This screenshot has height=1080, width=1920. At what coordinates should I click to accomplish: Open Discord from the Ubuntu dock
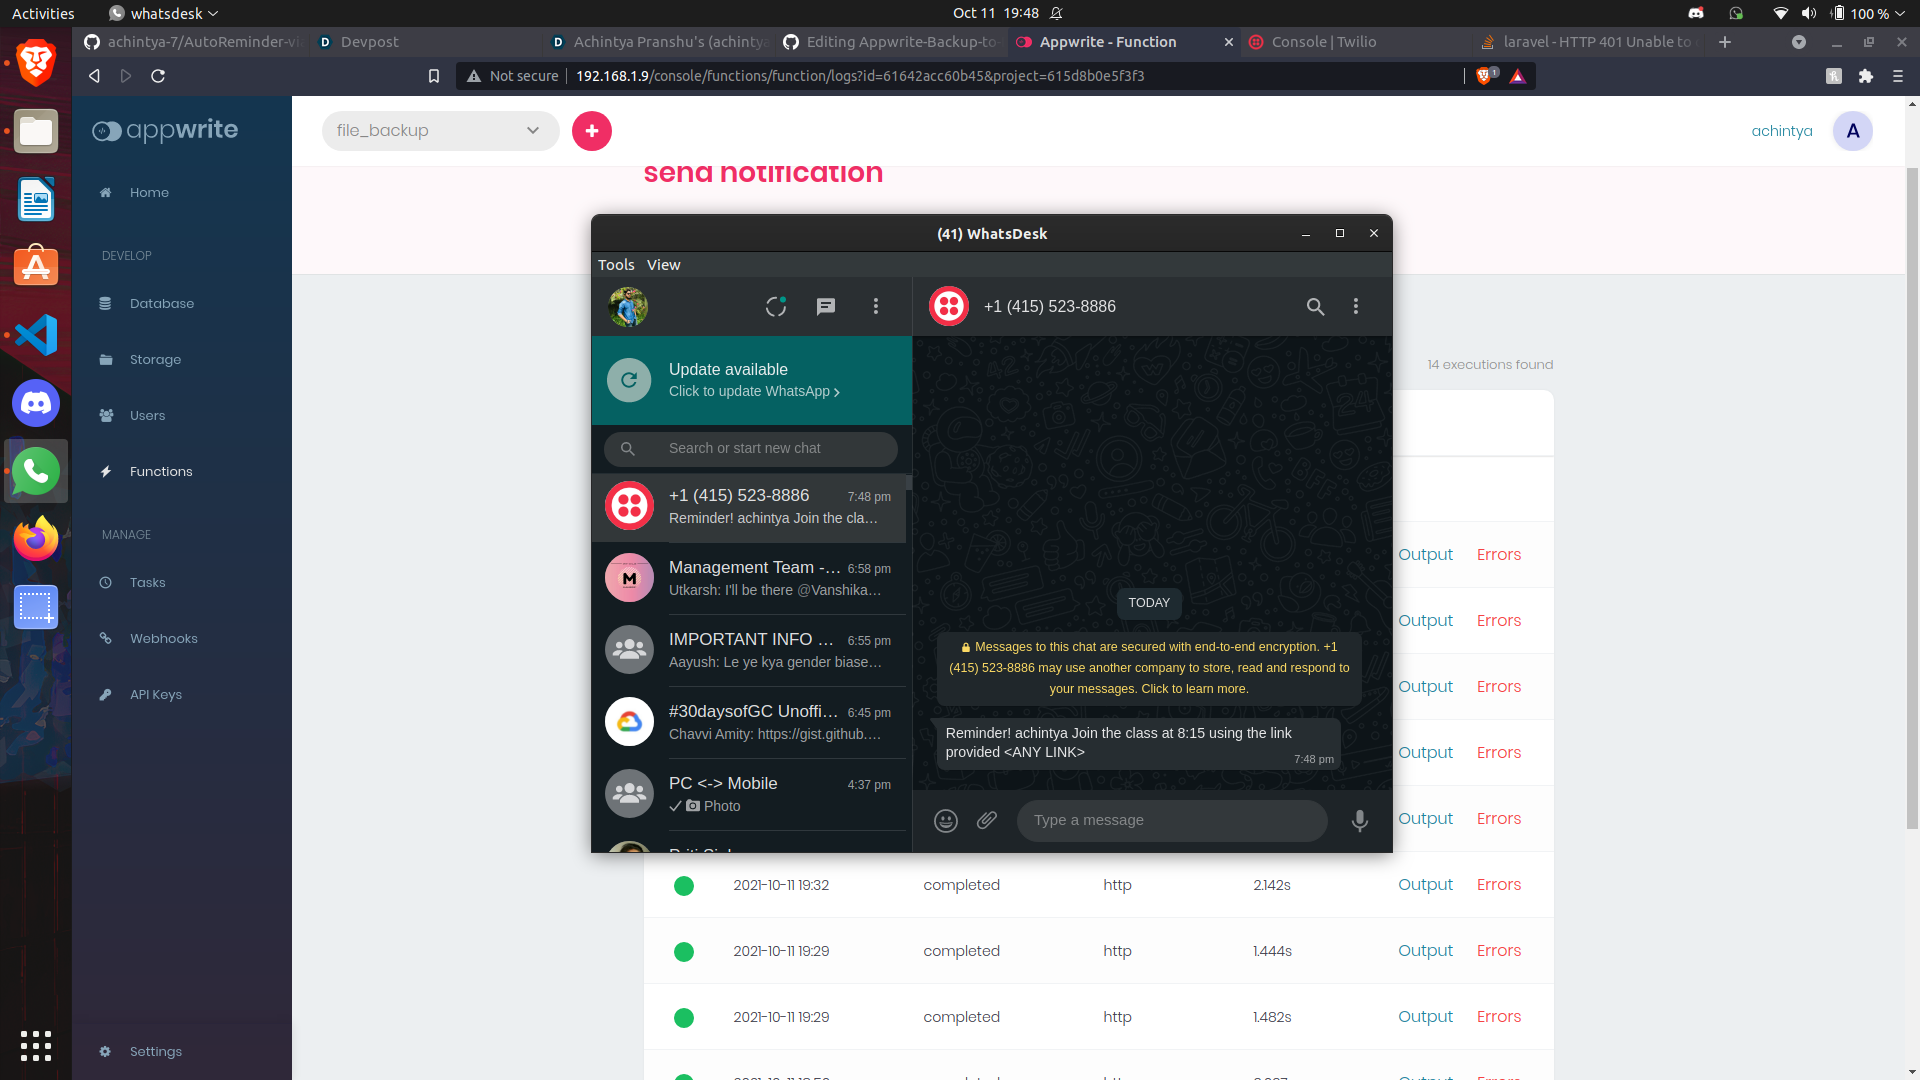tap(36, 403)
